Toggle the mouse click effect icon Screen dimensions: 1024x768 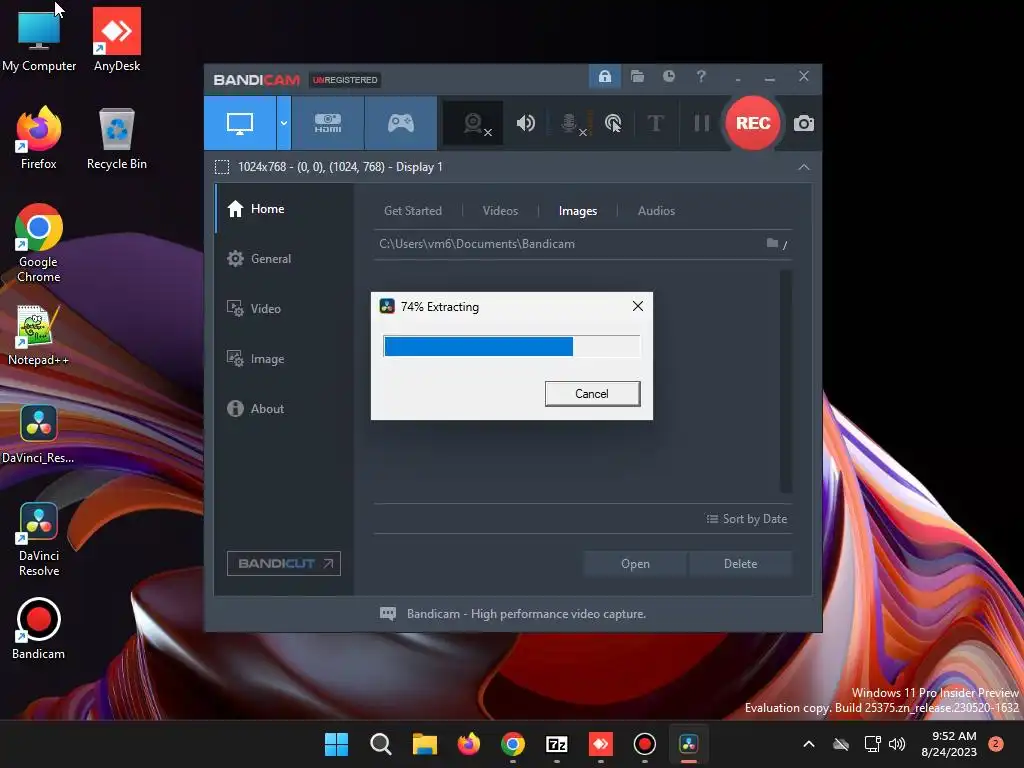[613, 123]
